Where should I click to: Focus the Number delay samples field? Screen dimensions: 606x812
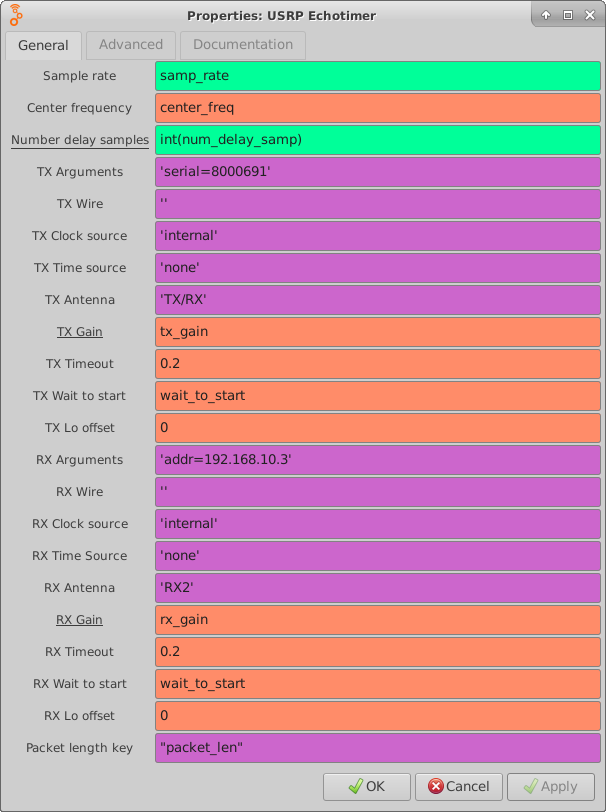click(378, 140)
